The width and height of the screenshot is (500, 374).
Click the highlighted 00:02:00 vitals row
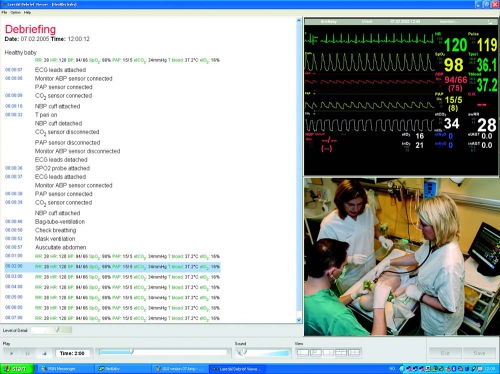point(112,267)
